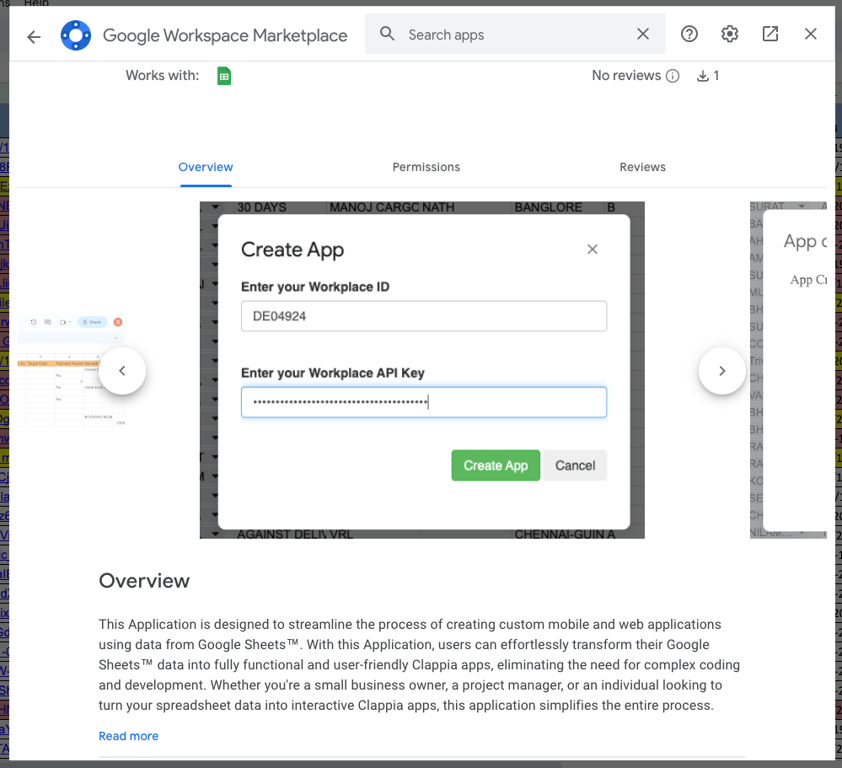Close the Marketplace dialog
The height and width of the screenshot is (768, 842).
(810, 34)
